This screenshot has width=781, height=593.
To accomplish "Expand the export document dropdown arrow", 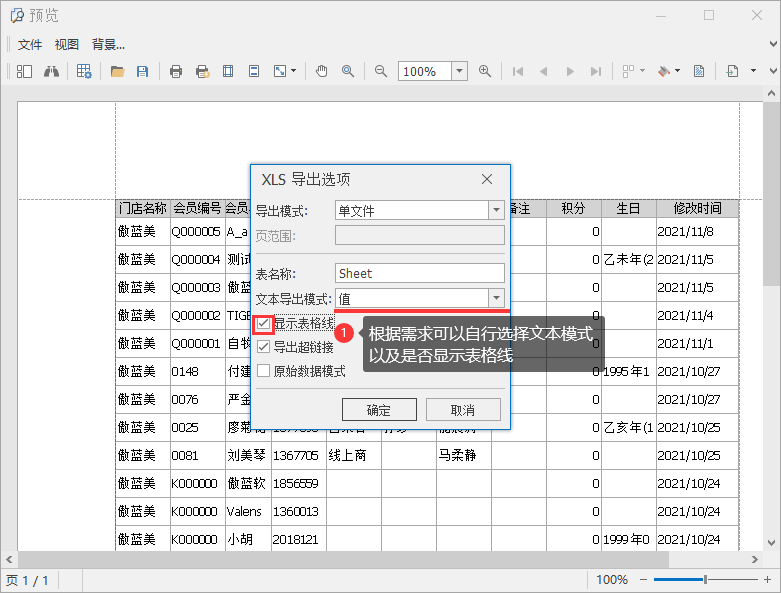I will [x=753, y=71].
